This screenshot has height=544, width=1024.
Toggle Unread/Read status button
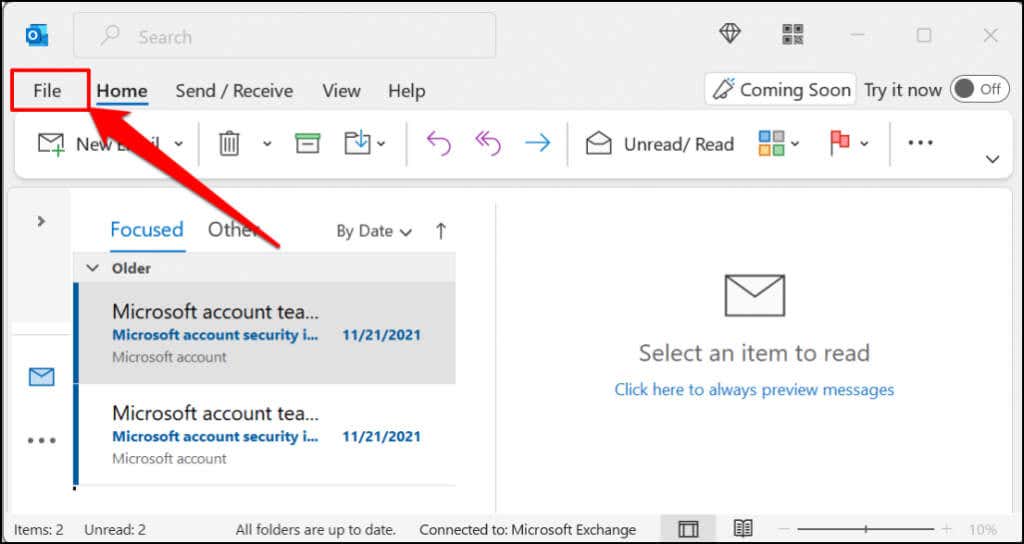[660, 144]
